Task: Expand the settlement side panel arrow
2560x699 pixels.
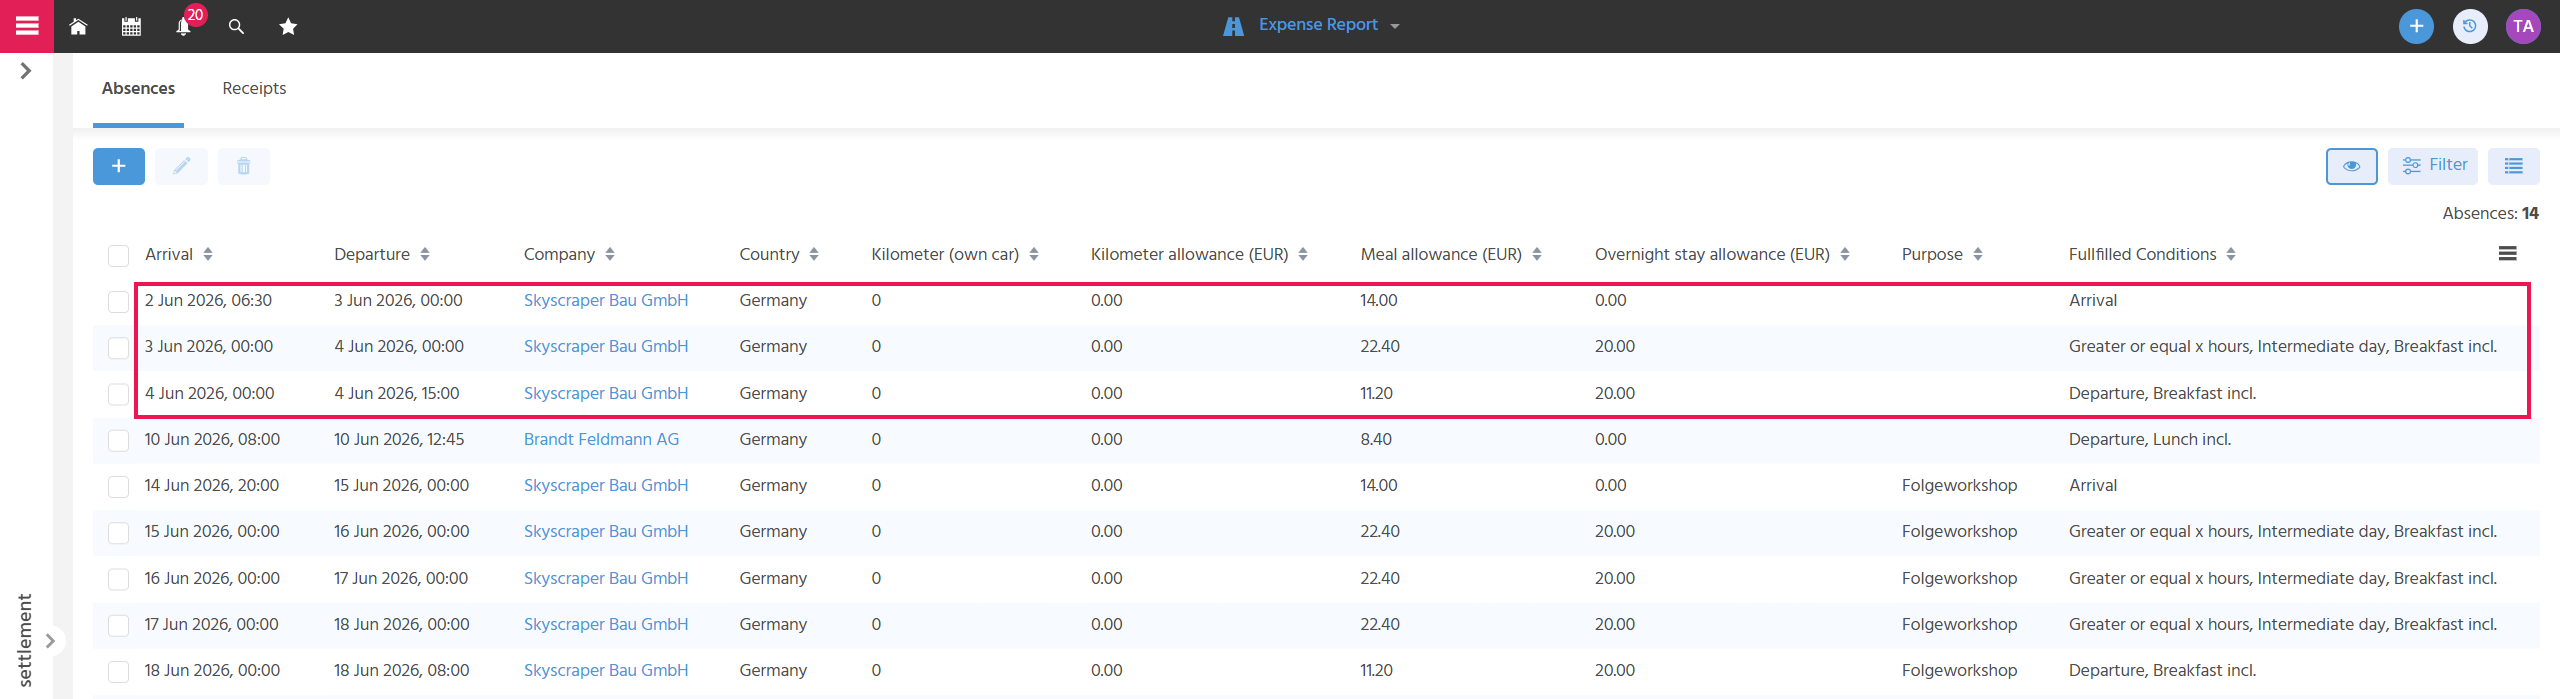Action: pyautogui.click(x=50, y=641)
